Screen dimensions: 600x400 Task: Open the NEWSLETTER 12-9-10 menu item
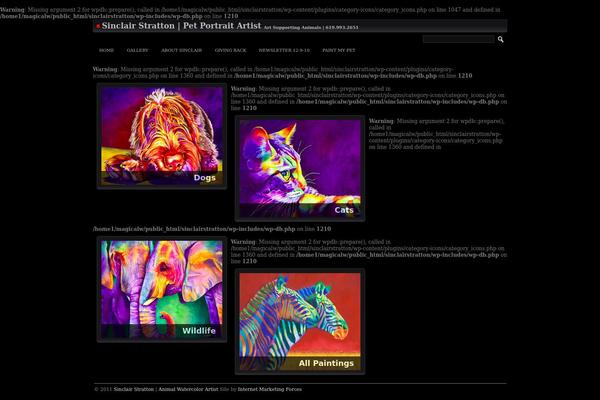(x=284, y=50)
